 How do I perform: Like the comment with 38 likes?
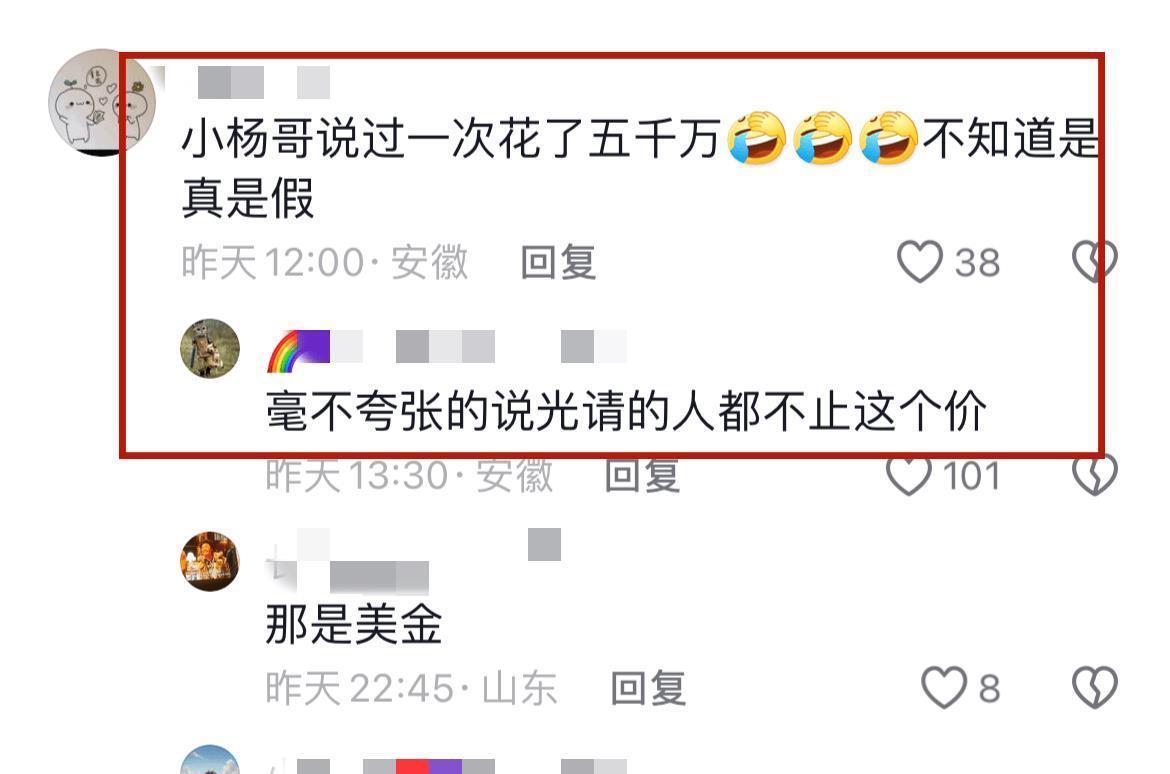point(919,262)
